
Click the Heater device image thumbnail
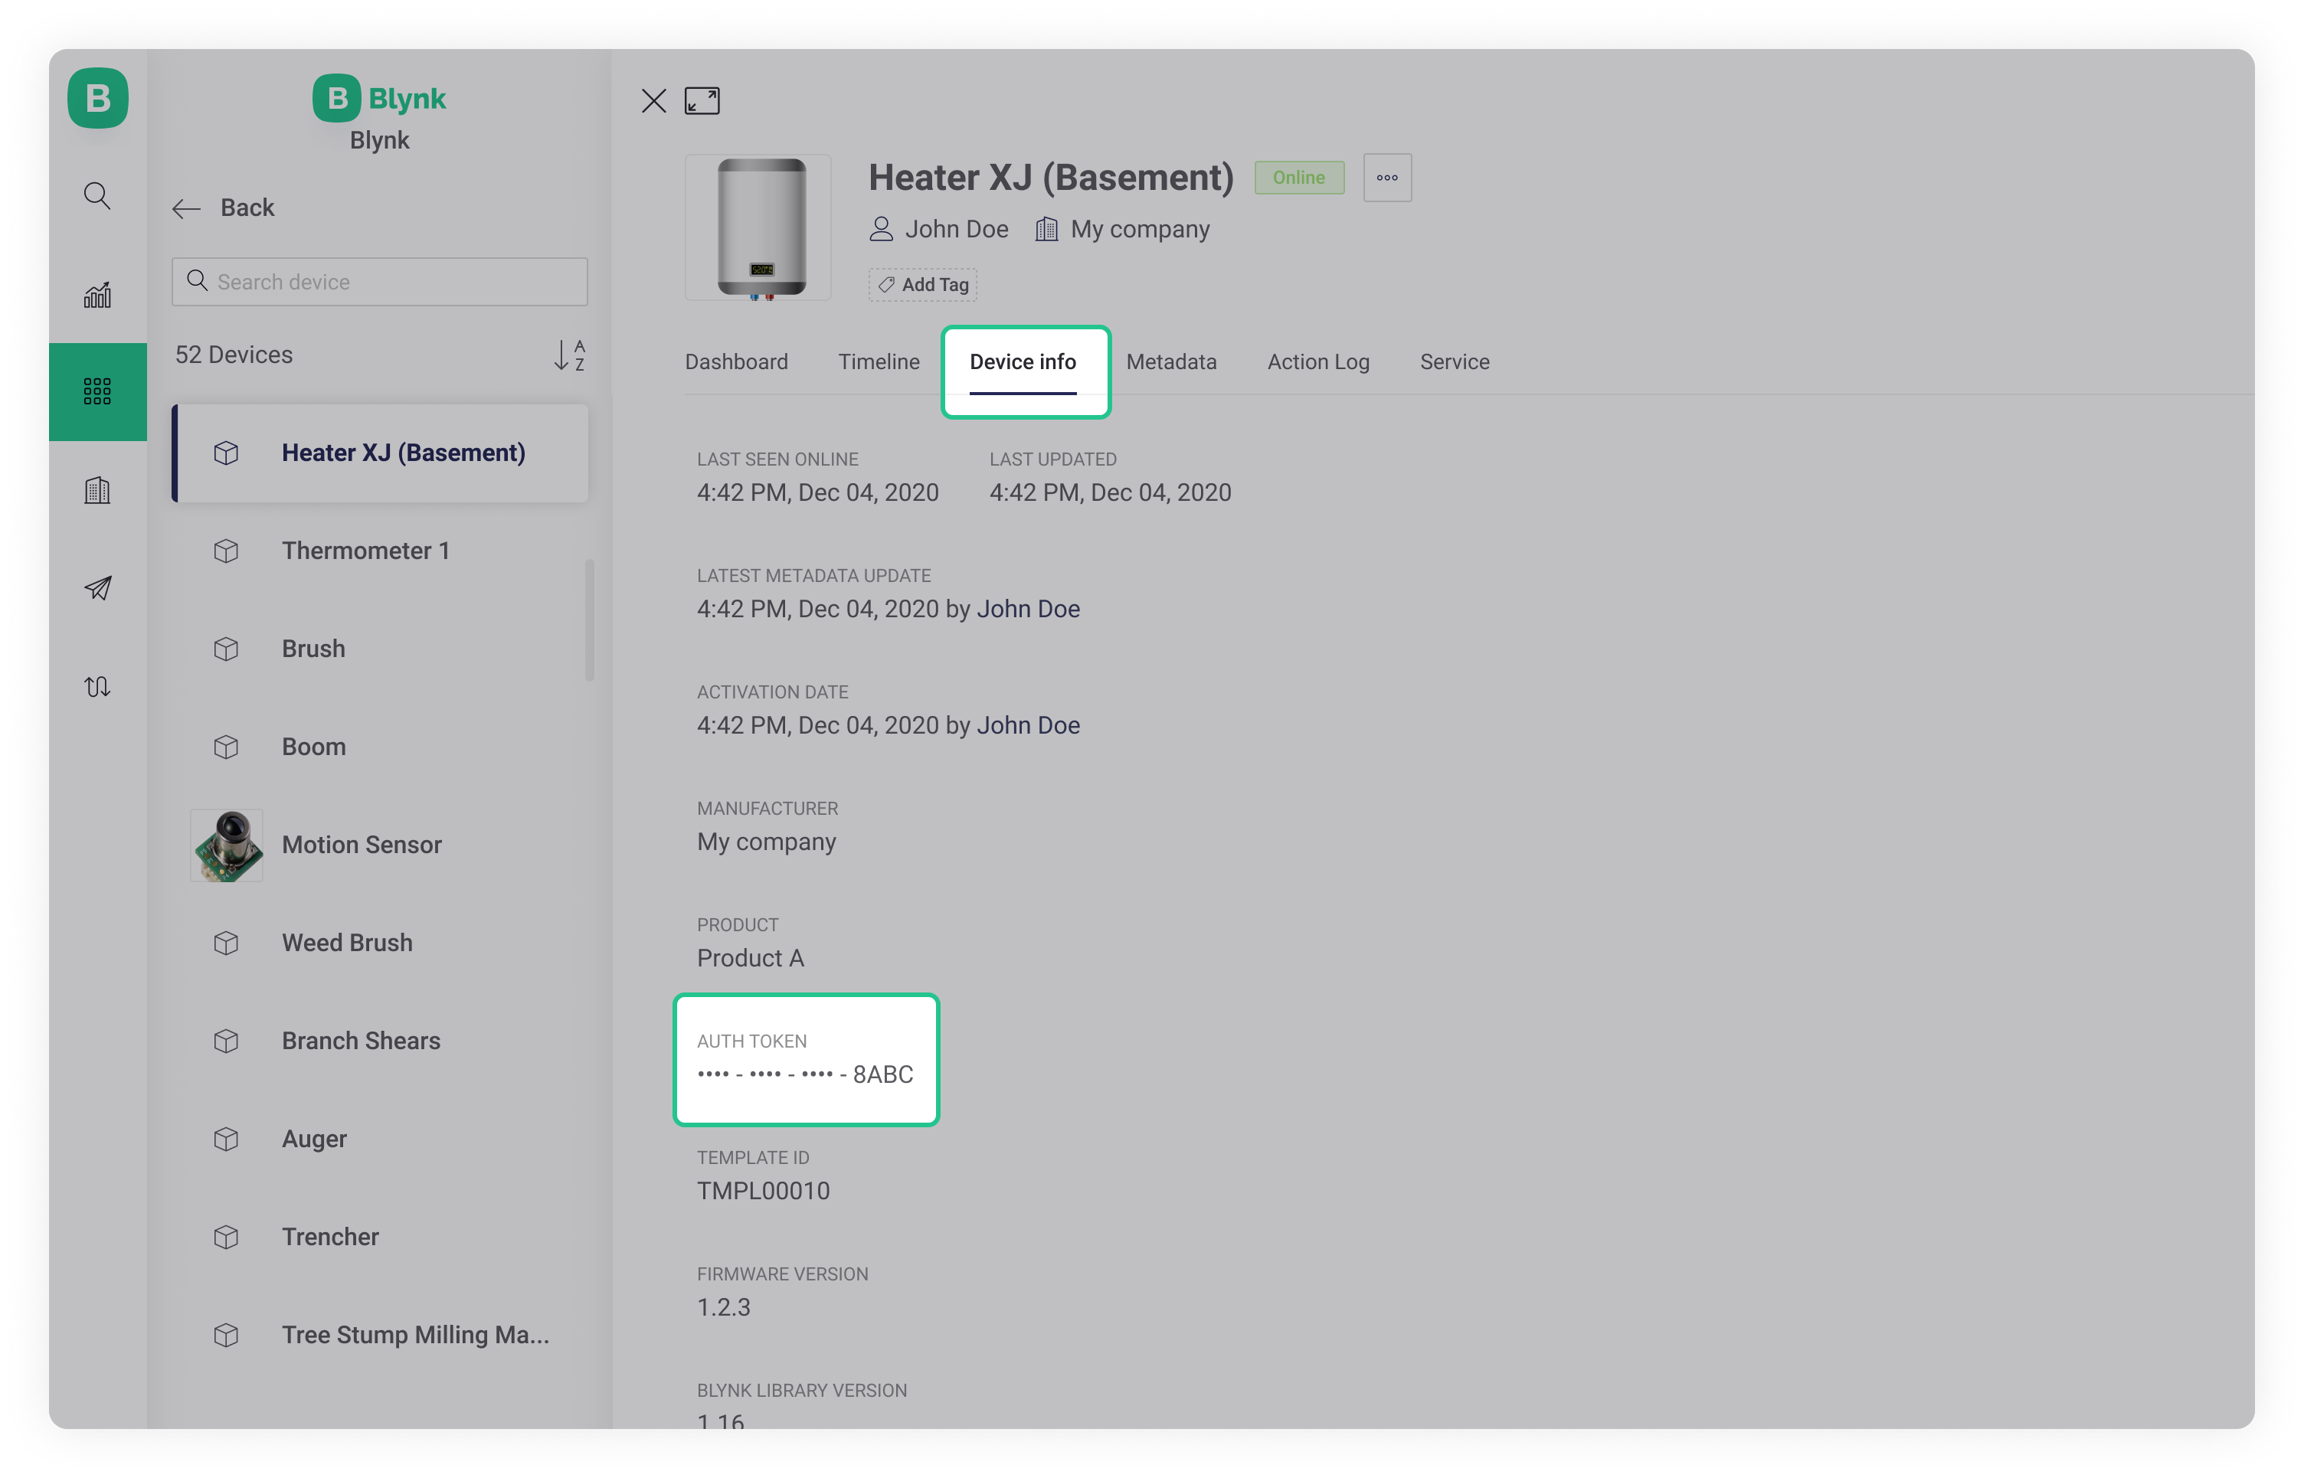[759, 228]
